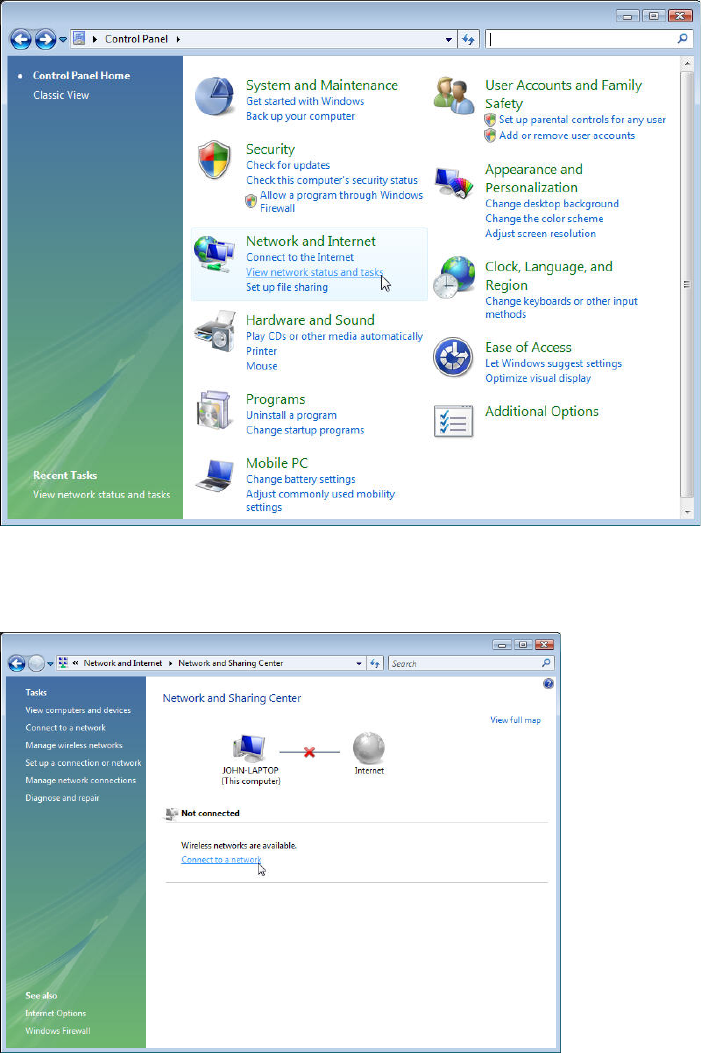Click the Network and Internet globe icon
The image size is (701, 1053).
214,253
